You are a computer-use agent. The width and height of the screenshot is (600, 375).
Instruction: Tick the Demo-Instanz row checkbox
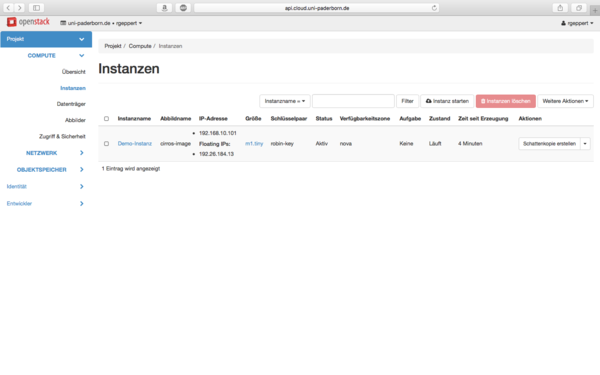106,143
